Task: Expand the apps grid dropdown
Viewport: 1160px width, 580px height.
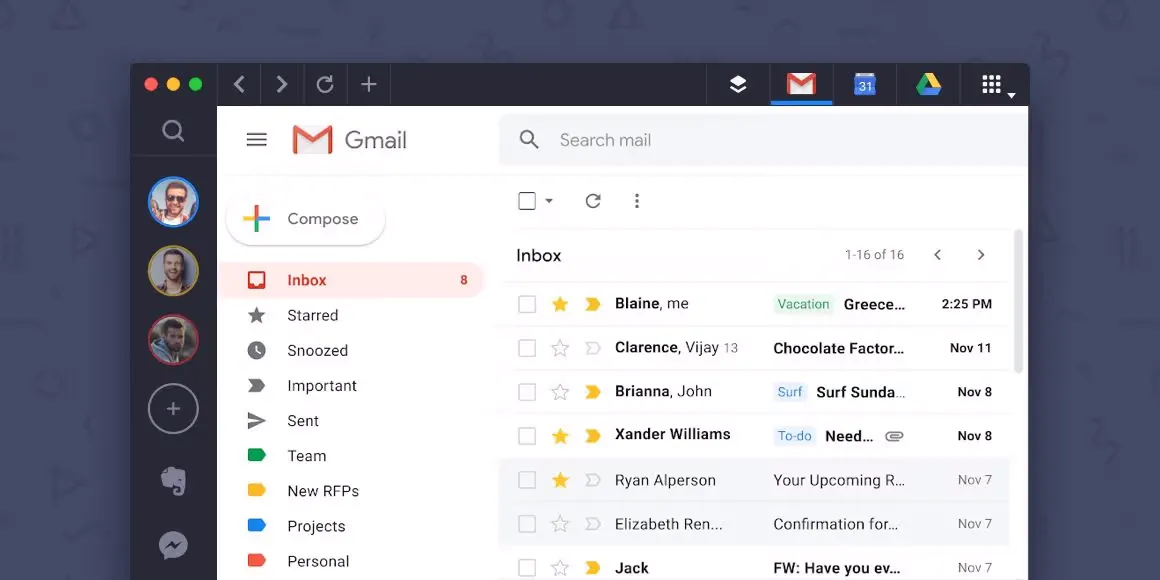Action: [995, 86]
